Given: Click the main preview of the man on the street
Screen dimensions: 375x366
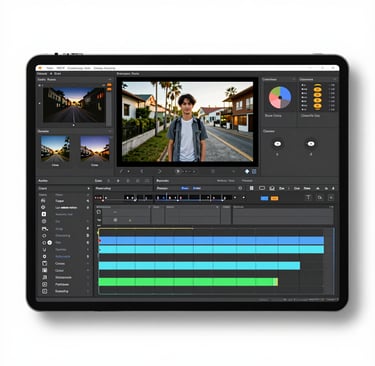Looking at the screenshot, I should click(187, 122).
